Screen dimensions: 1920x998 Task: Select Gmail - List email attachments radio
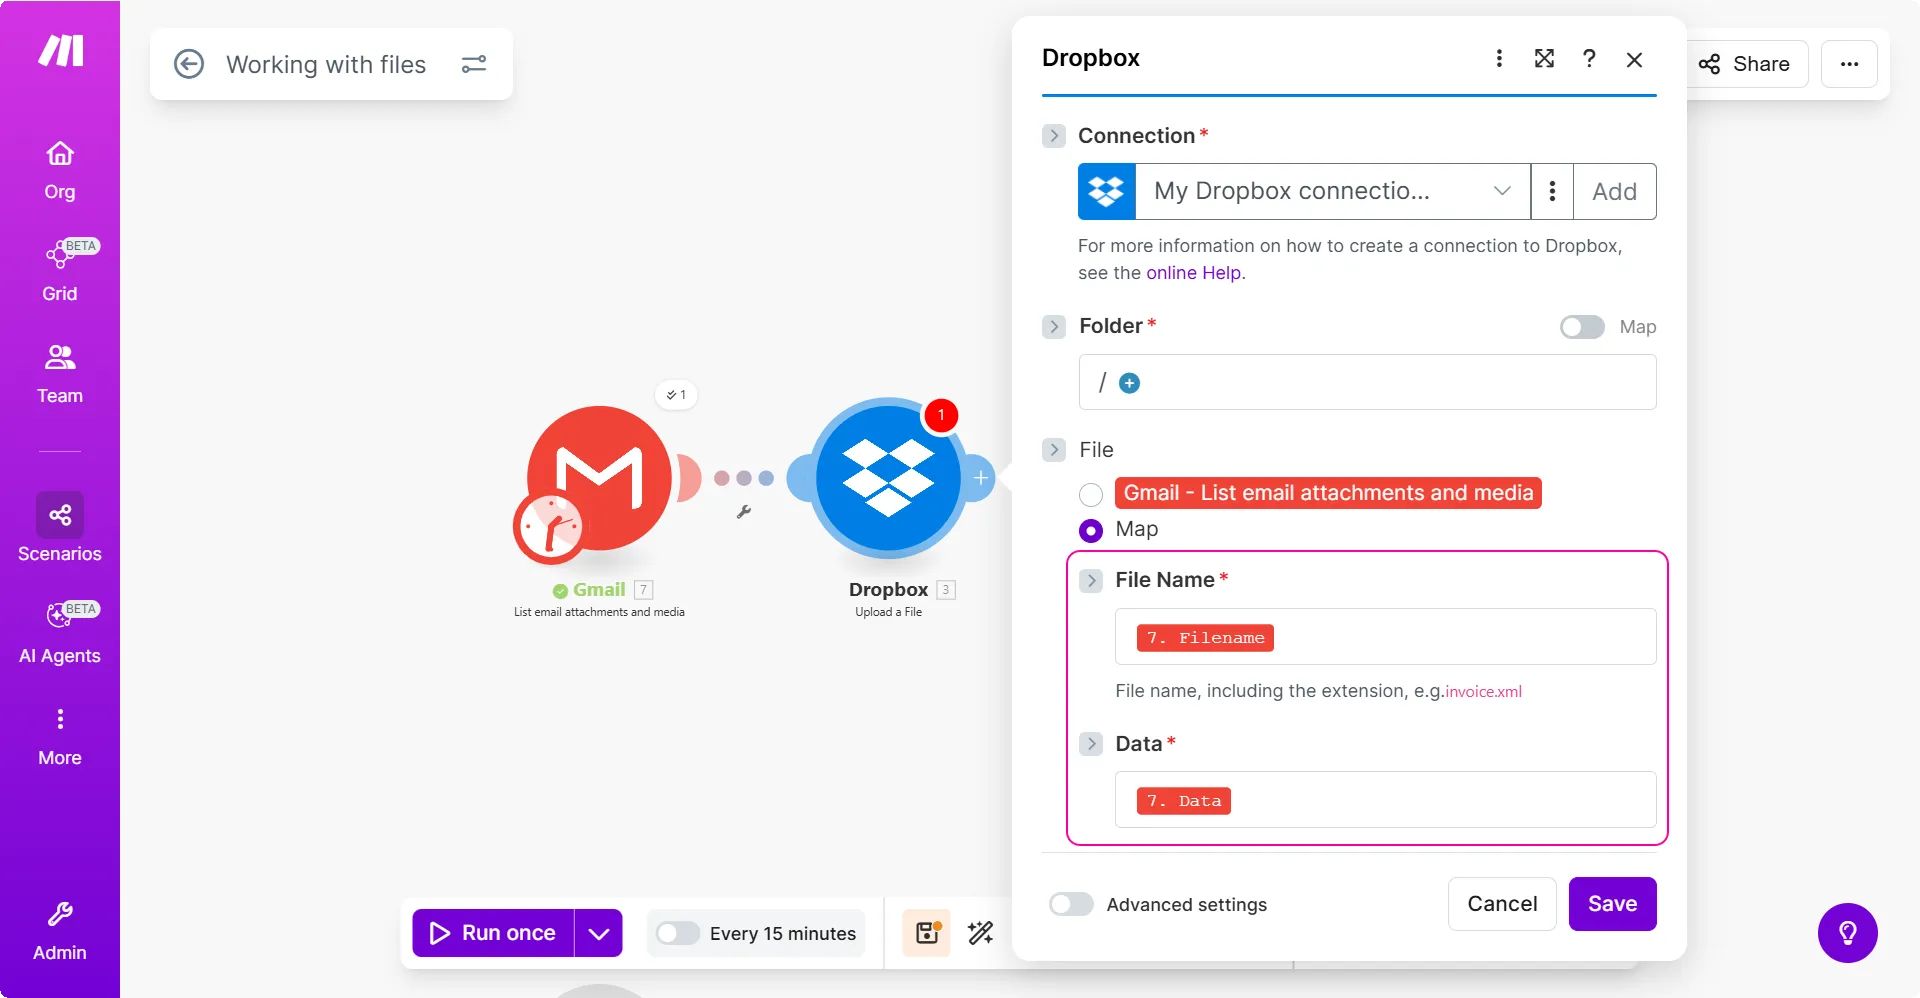point(1091,494)
